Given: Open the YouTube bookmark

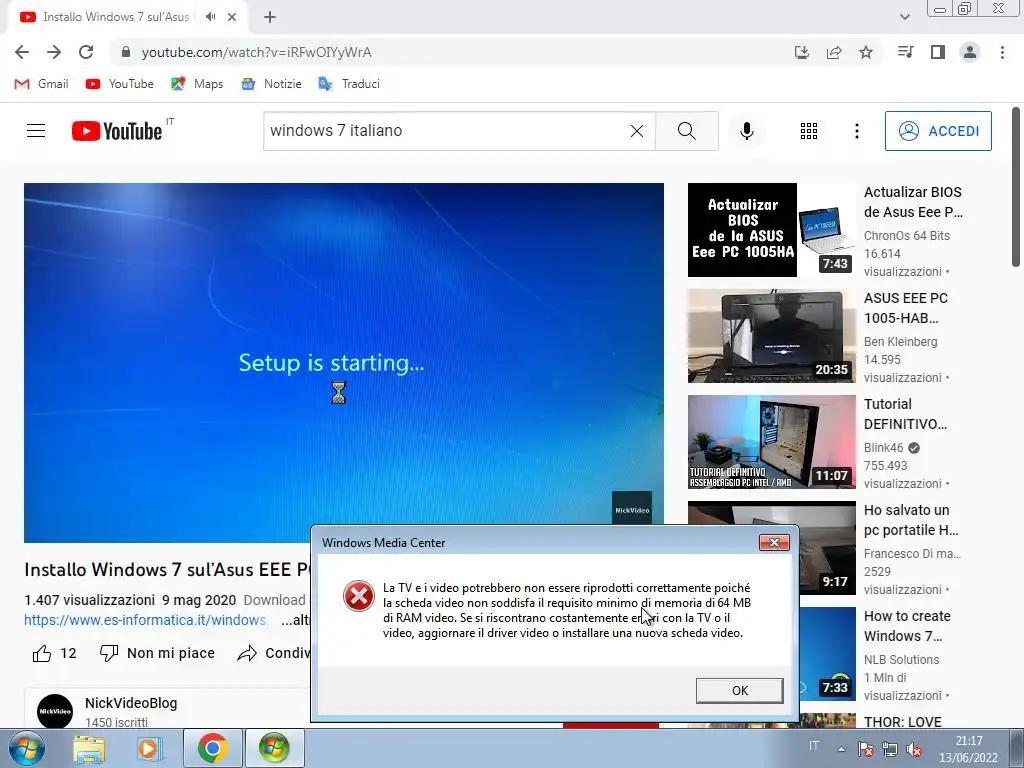Looking at the screenshot, I should [x=120, y=84].
